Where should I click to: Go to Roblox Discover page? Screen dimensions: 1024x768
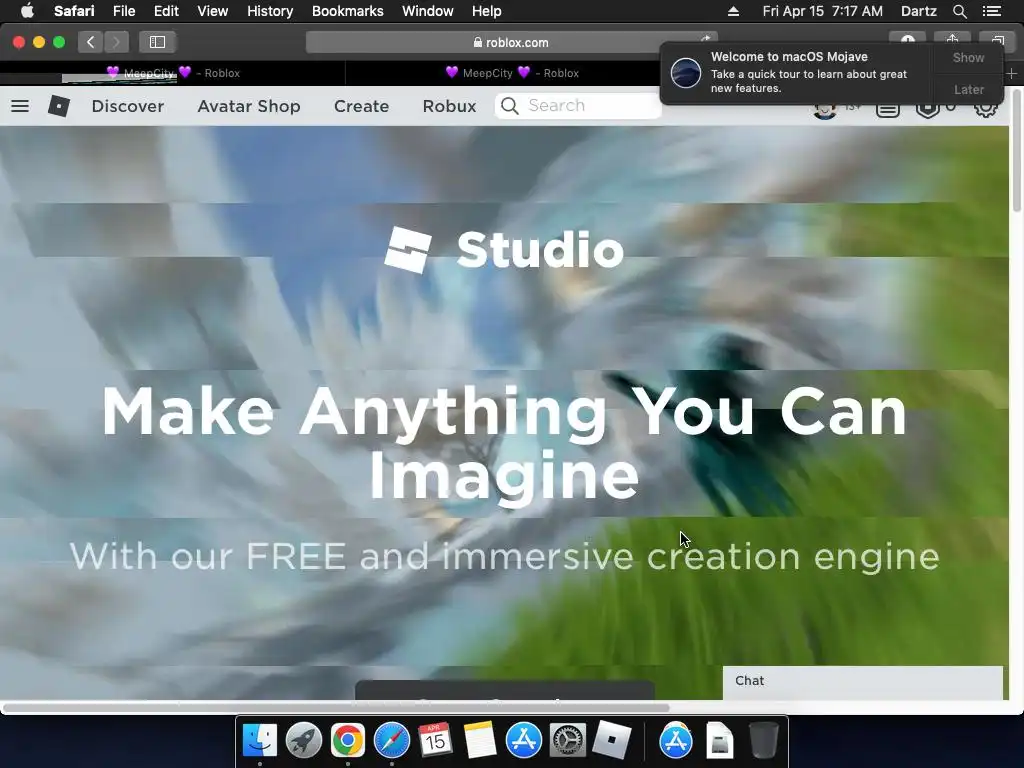tap(127, 106)
